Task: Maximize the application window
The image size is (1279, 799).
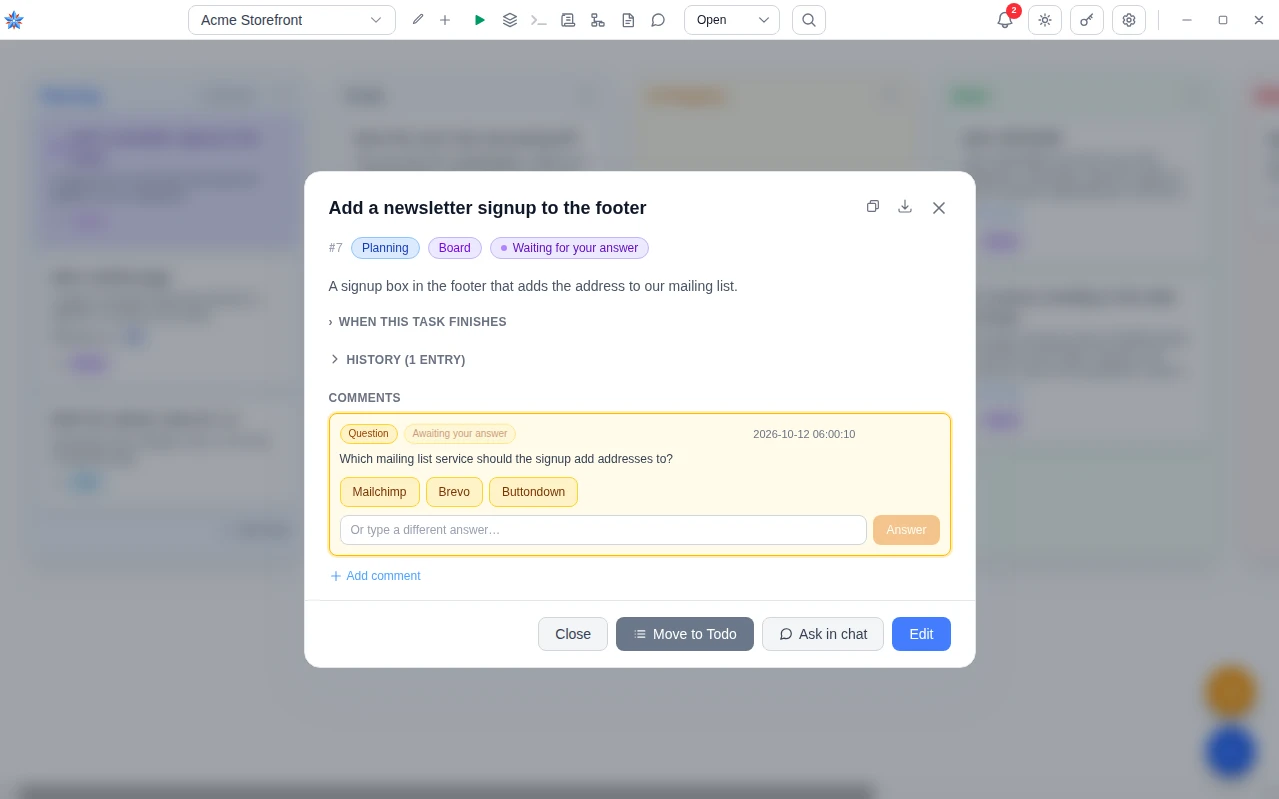Action: [x=1222, y=20]
